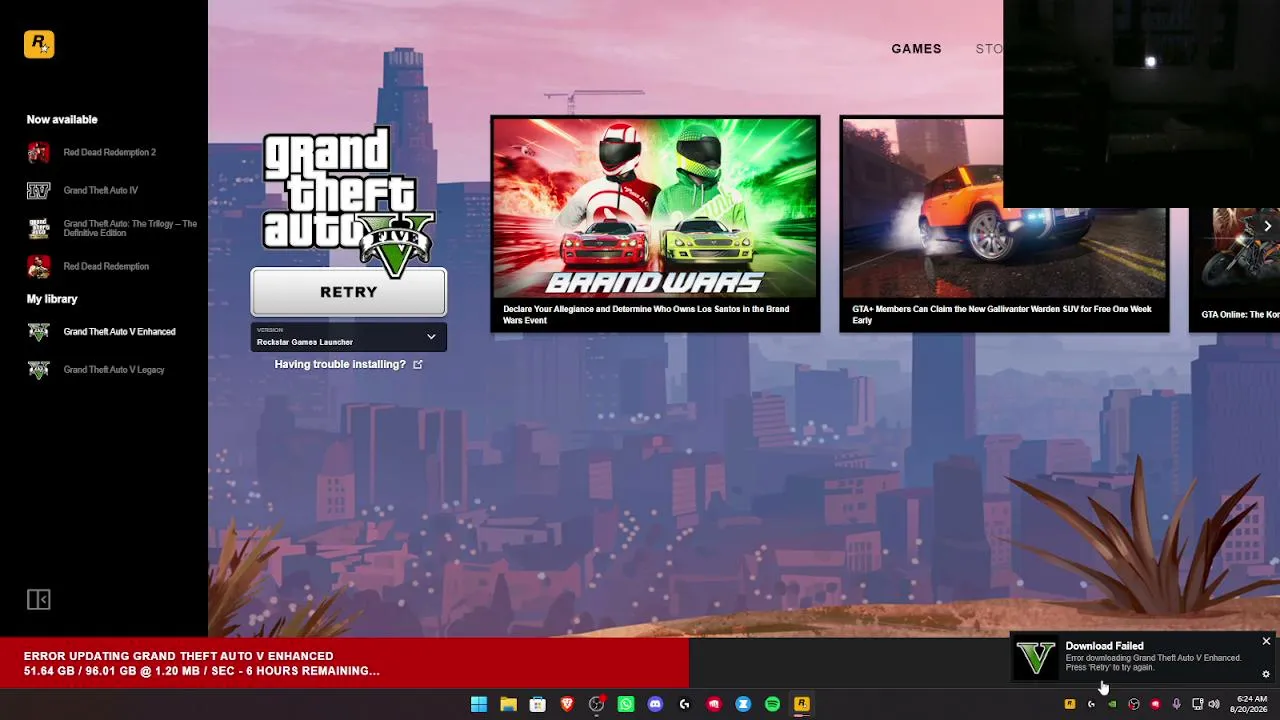The height and width of the screenshot is (720, 1280).
Task: Click Grand Theft Auto V Enhanced library icon
Action: (38, 332)
